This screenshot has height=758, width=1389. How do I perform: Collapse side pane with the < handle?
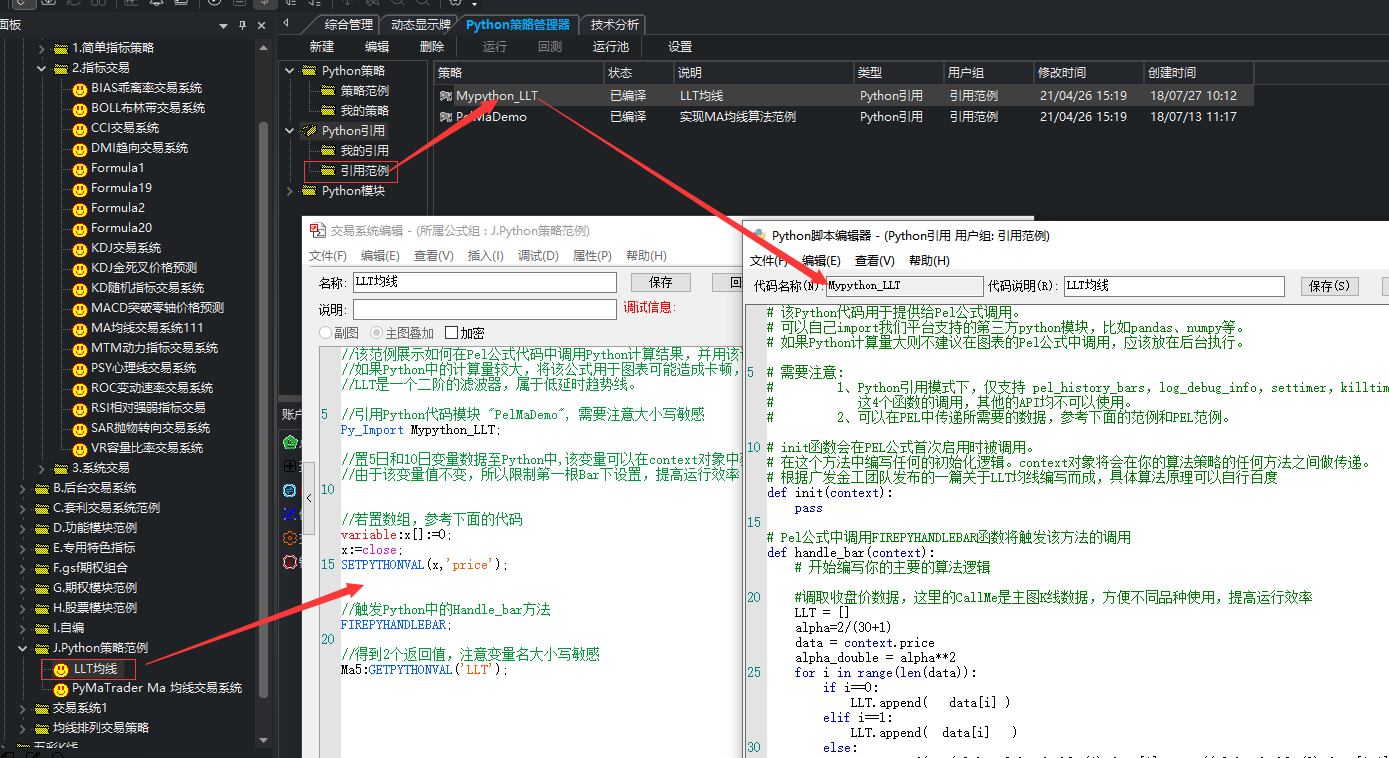click(x=311, y=496)
